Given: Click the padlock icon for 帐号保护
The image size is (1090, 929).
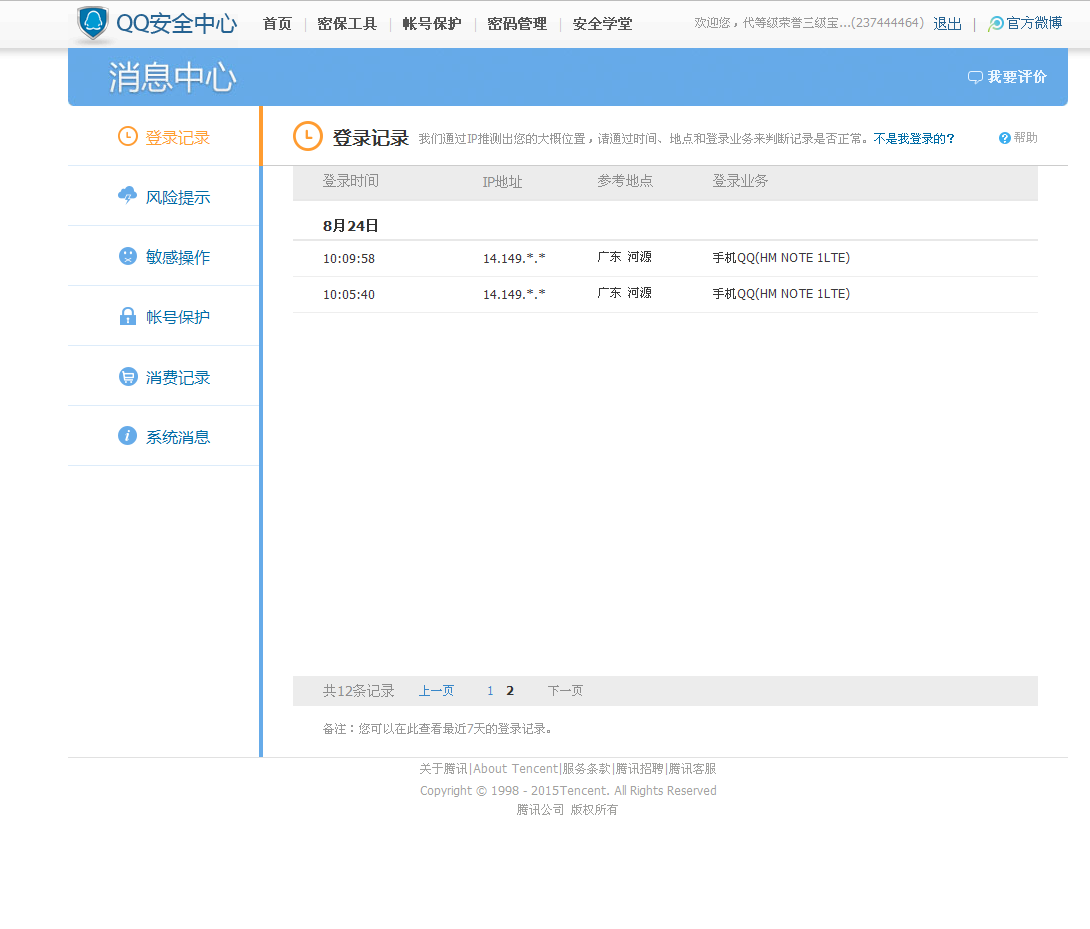Looking at the screenshot, I should pos(128,316).
